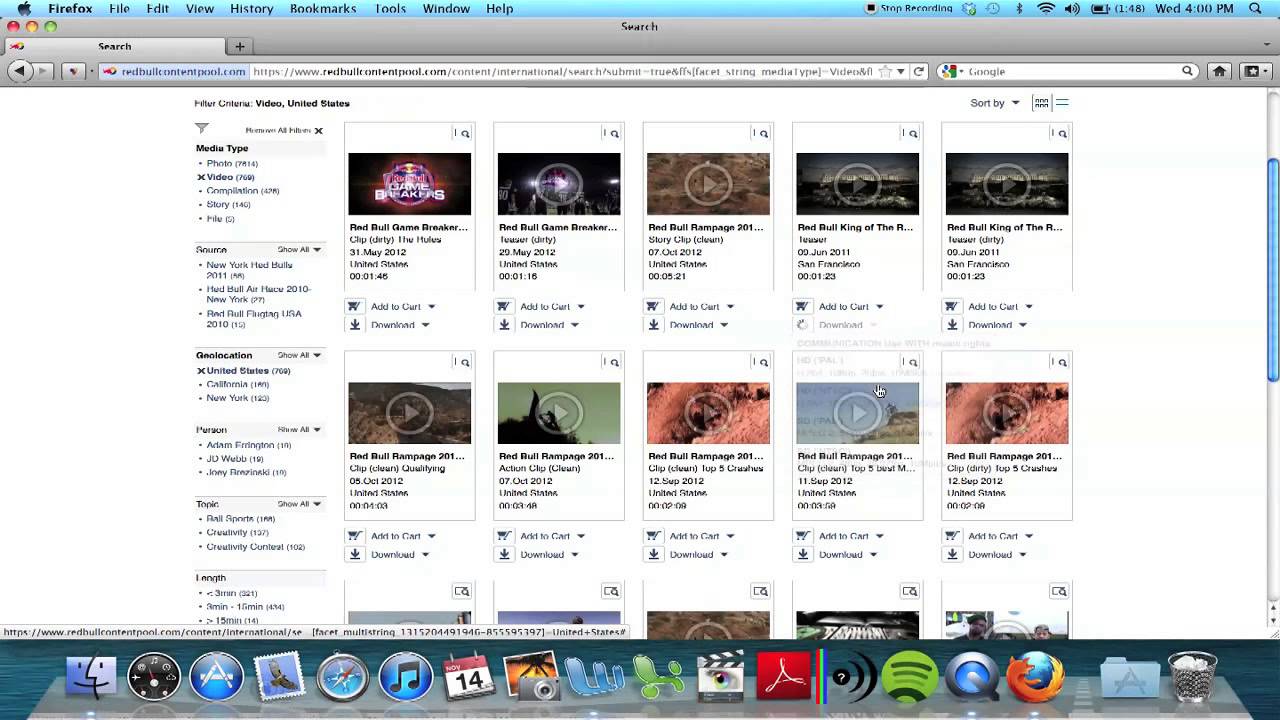The image size is (1280, 720).
Task: Click the Firefox home button
Action: pyautogui.click(x=1219, y=71)
